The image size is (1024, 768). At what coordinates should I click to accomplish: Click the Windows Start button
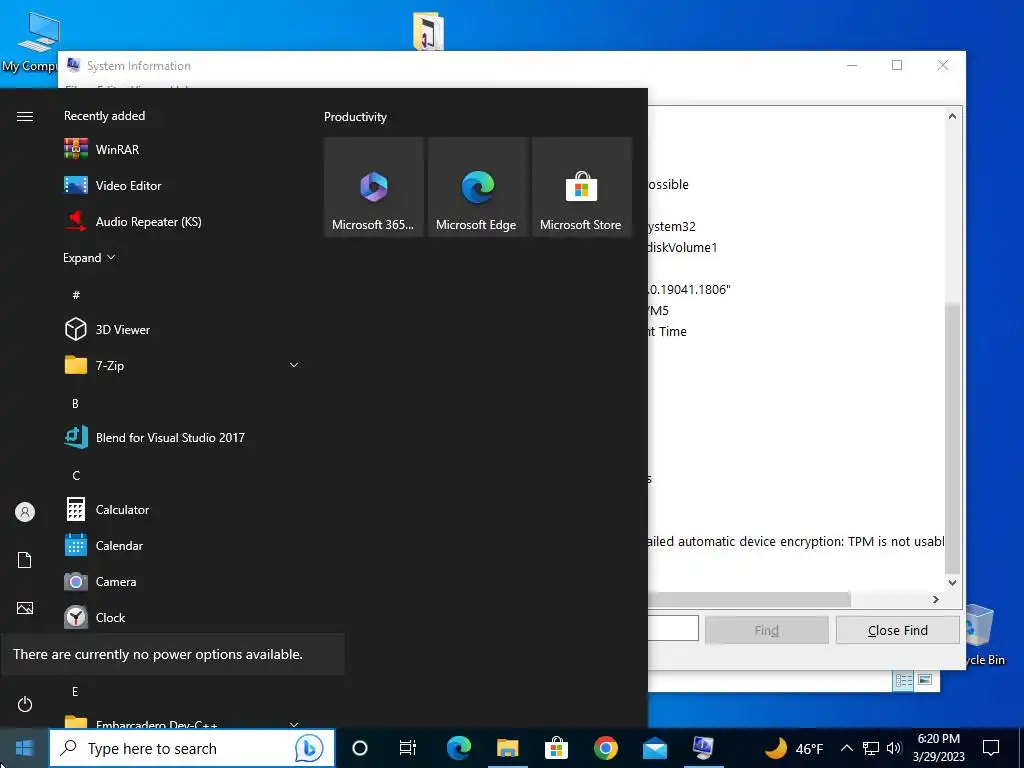coord(24,748)
